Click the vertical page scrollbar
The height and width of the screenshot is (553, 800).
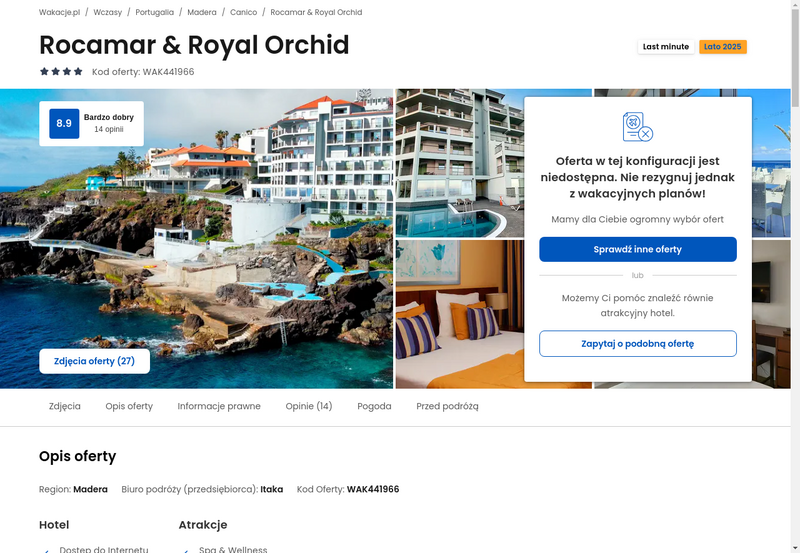(795, 276)
